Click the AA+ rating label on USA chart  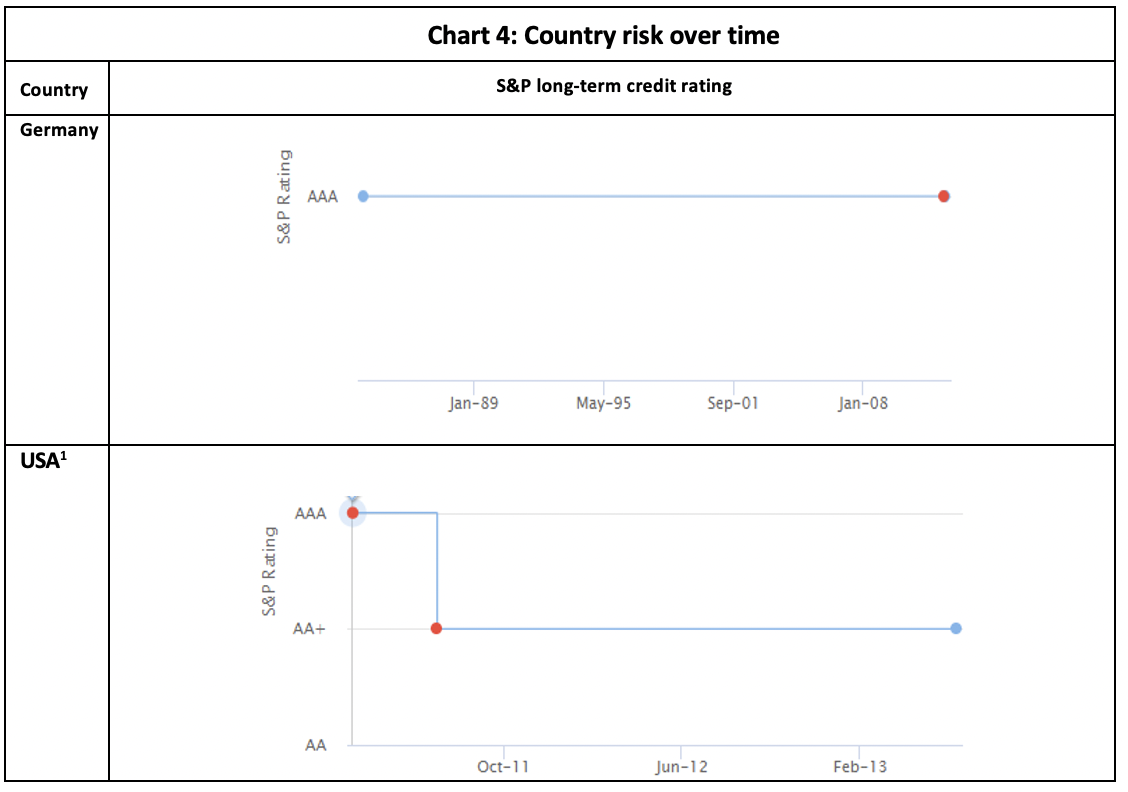pos(309,629)
